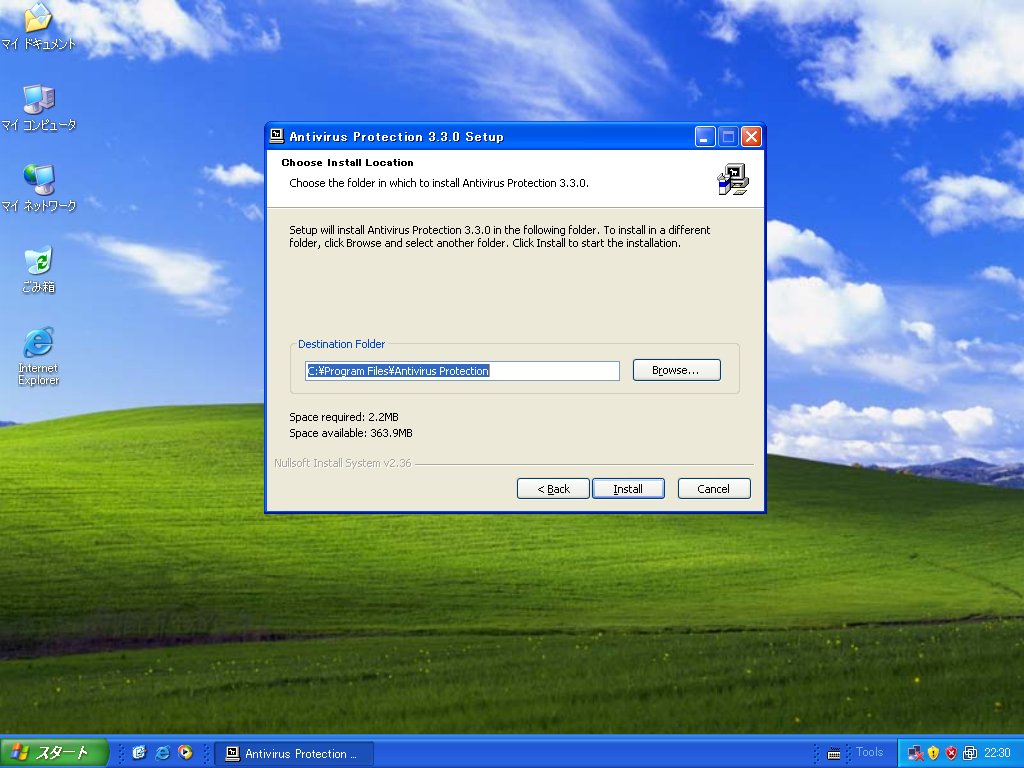Screen dimensions: 1024x768
Task: Click red security alert tray icon
Action: [x=951, y=754]
